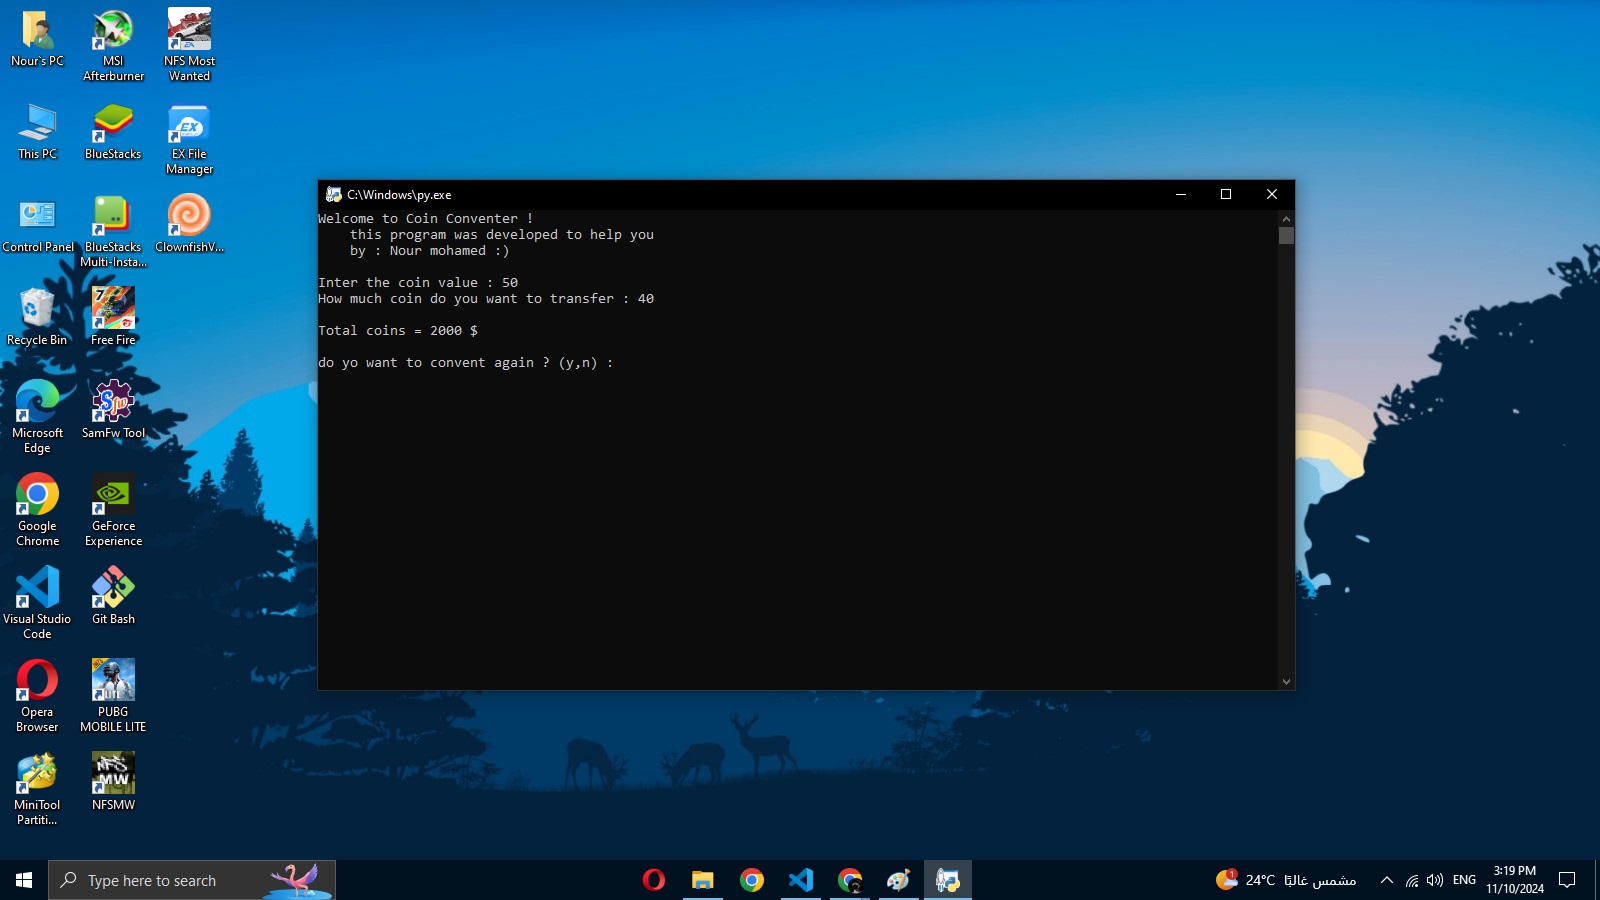
Task: Select Git Bash desktop icon
Action: tap(113, 597)
